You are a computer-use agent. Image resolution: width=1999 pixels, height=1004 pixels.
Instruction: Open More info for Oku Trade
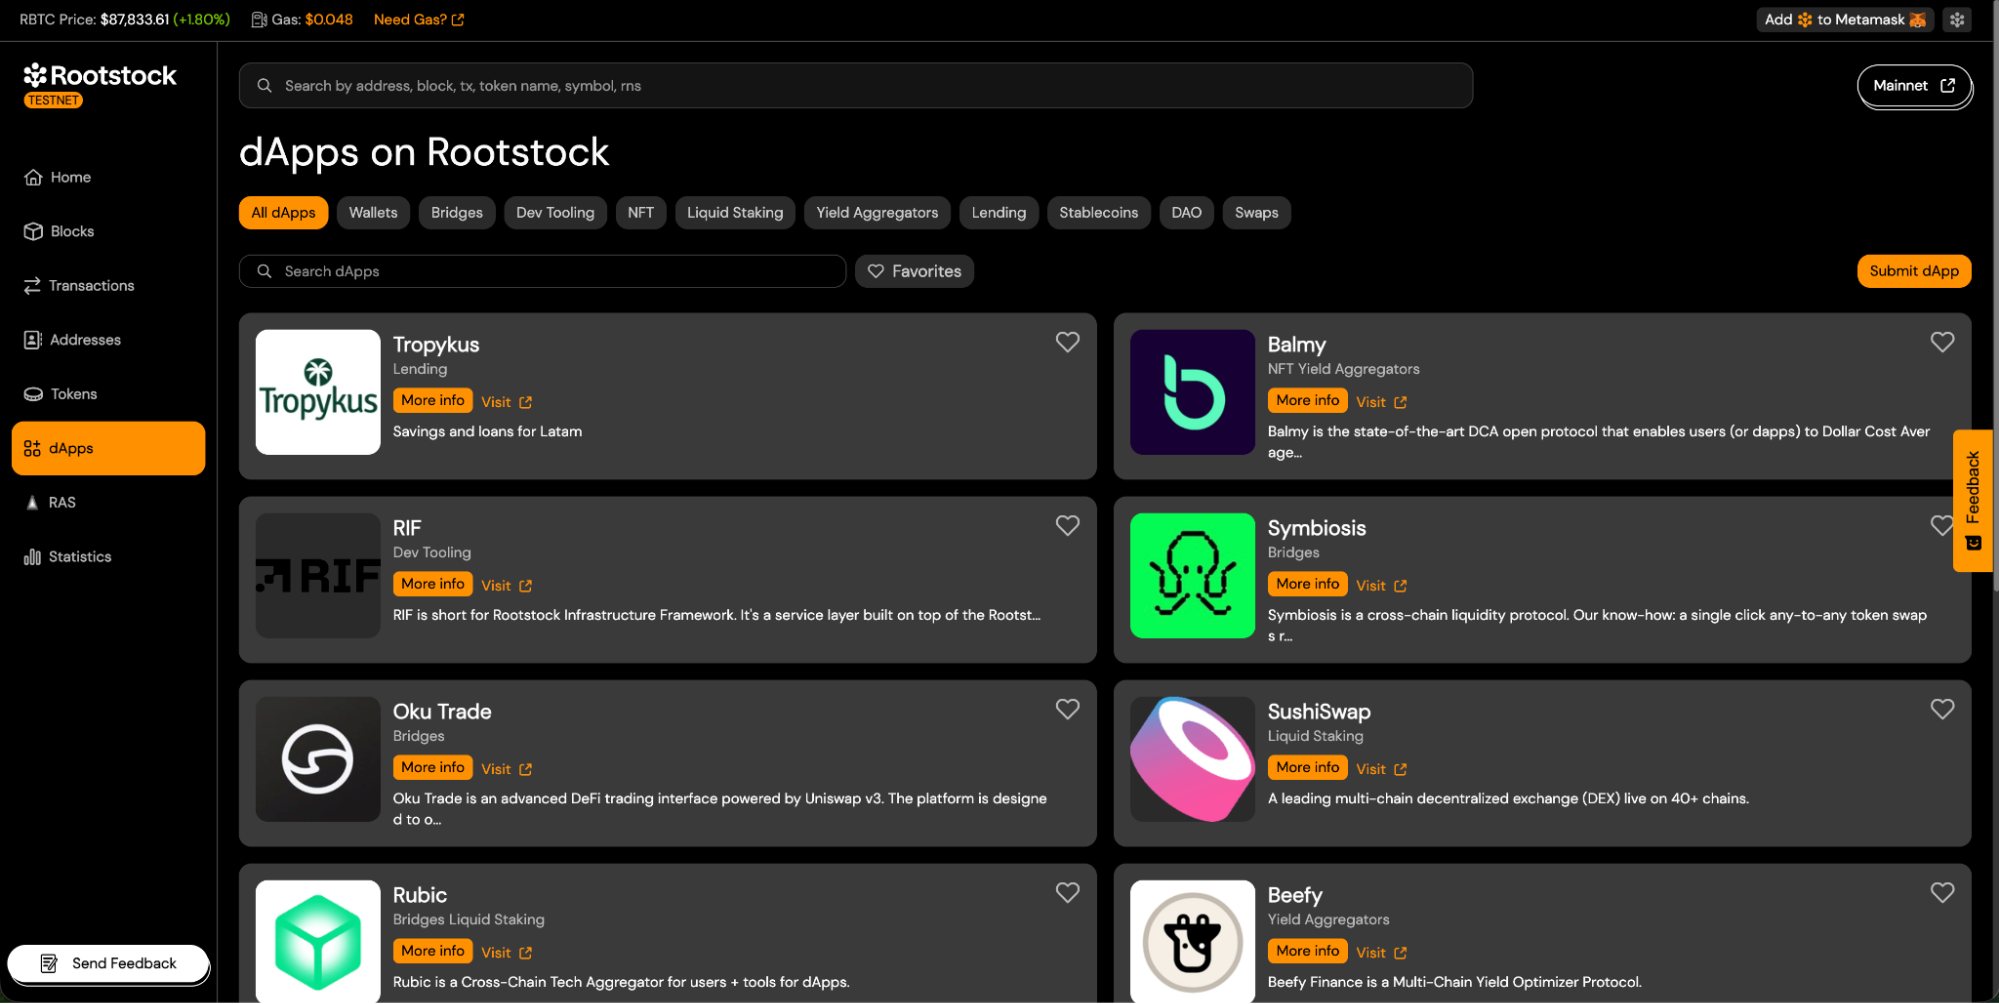(x=432, y=768)
